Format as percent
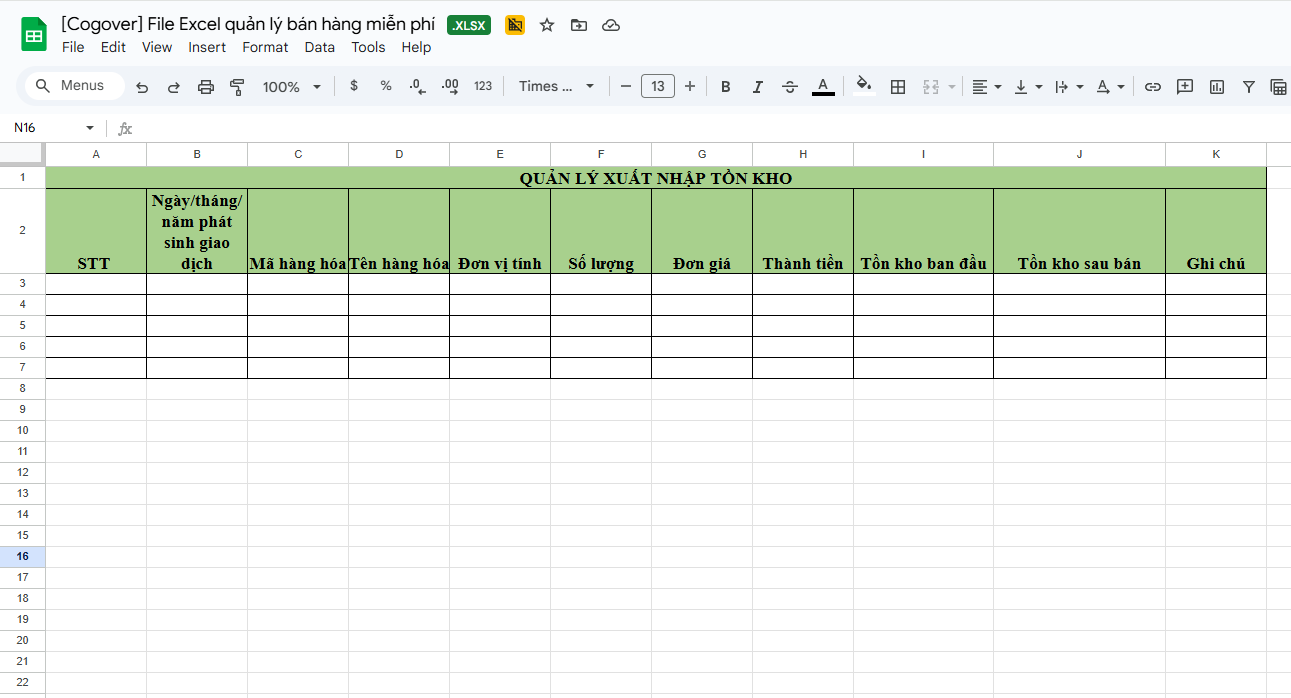 (x=386, y=86)
